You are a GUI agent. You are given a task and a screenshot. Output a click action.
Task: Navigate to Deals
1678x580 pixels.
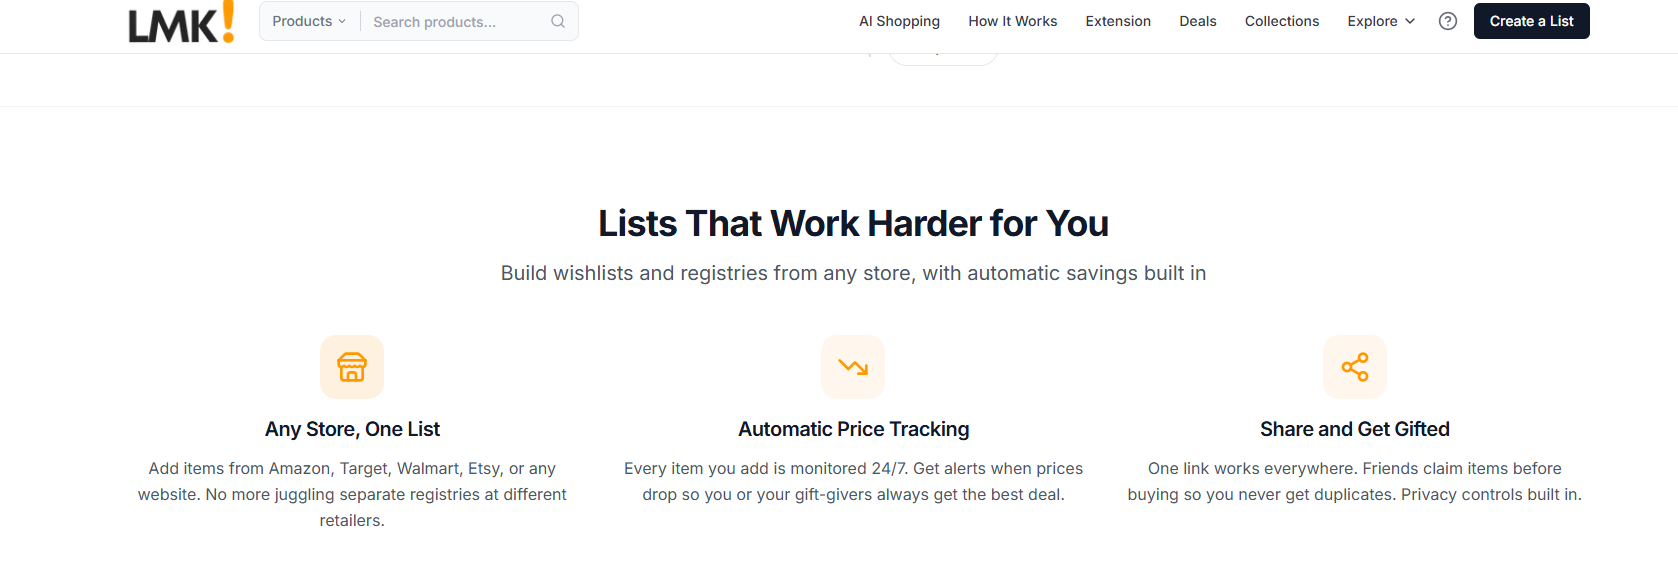1197,21
